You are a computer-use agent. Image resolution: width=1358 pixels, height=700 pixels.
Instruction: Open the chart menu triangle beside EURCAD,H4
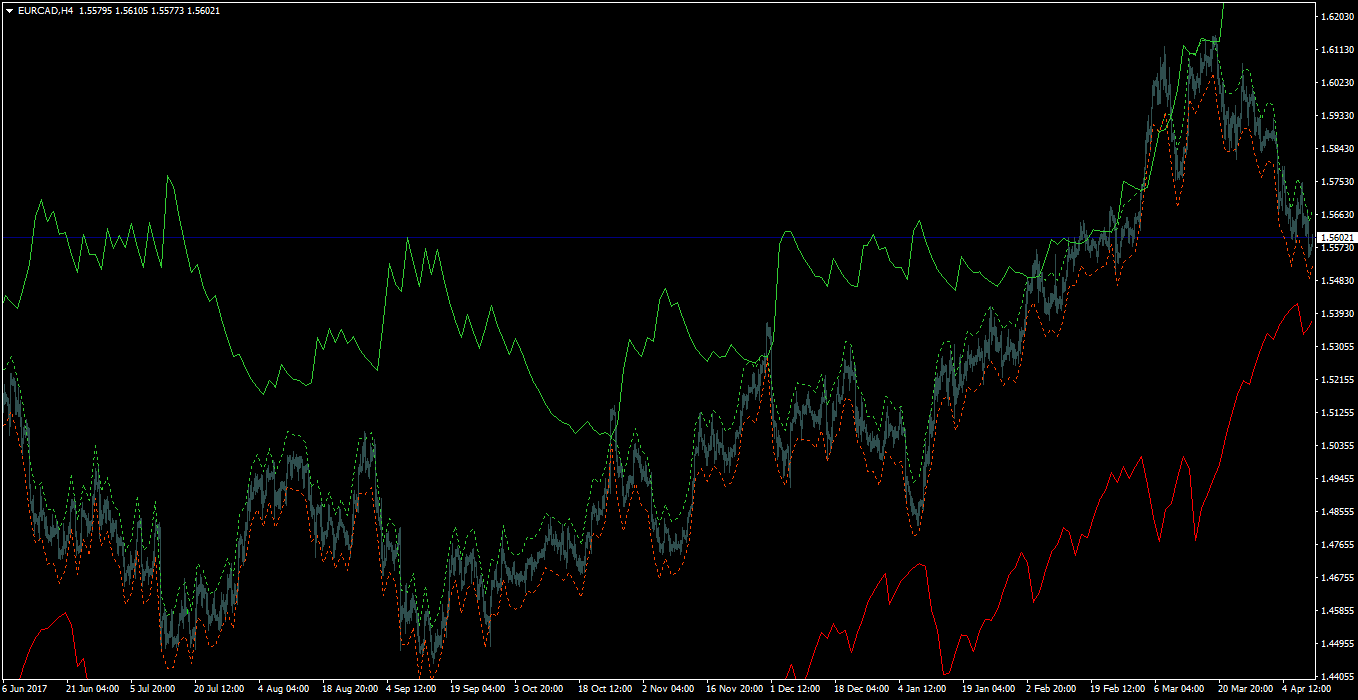[9, 10]
